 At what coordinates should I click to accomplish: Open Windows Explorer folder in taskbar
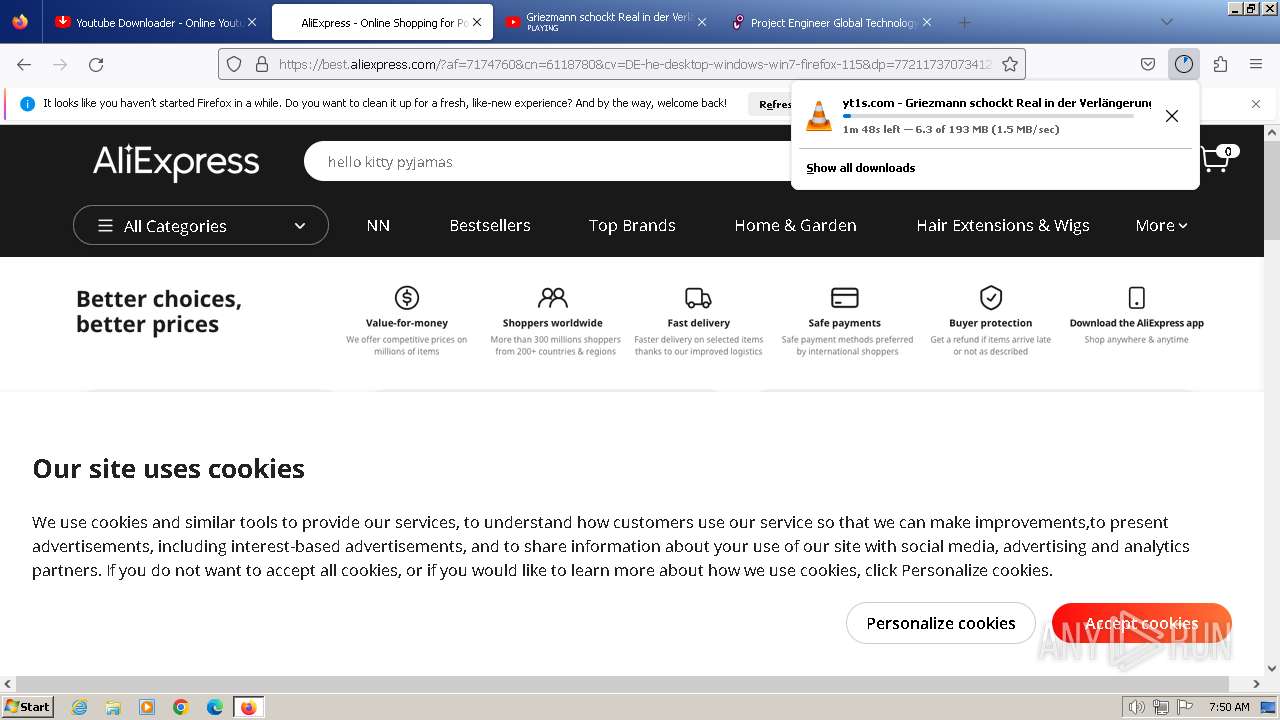[x=113, y=707]
